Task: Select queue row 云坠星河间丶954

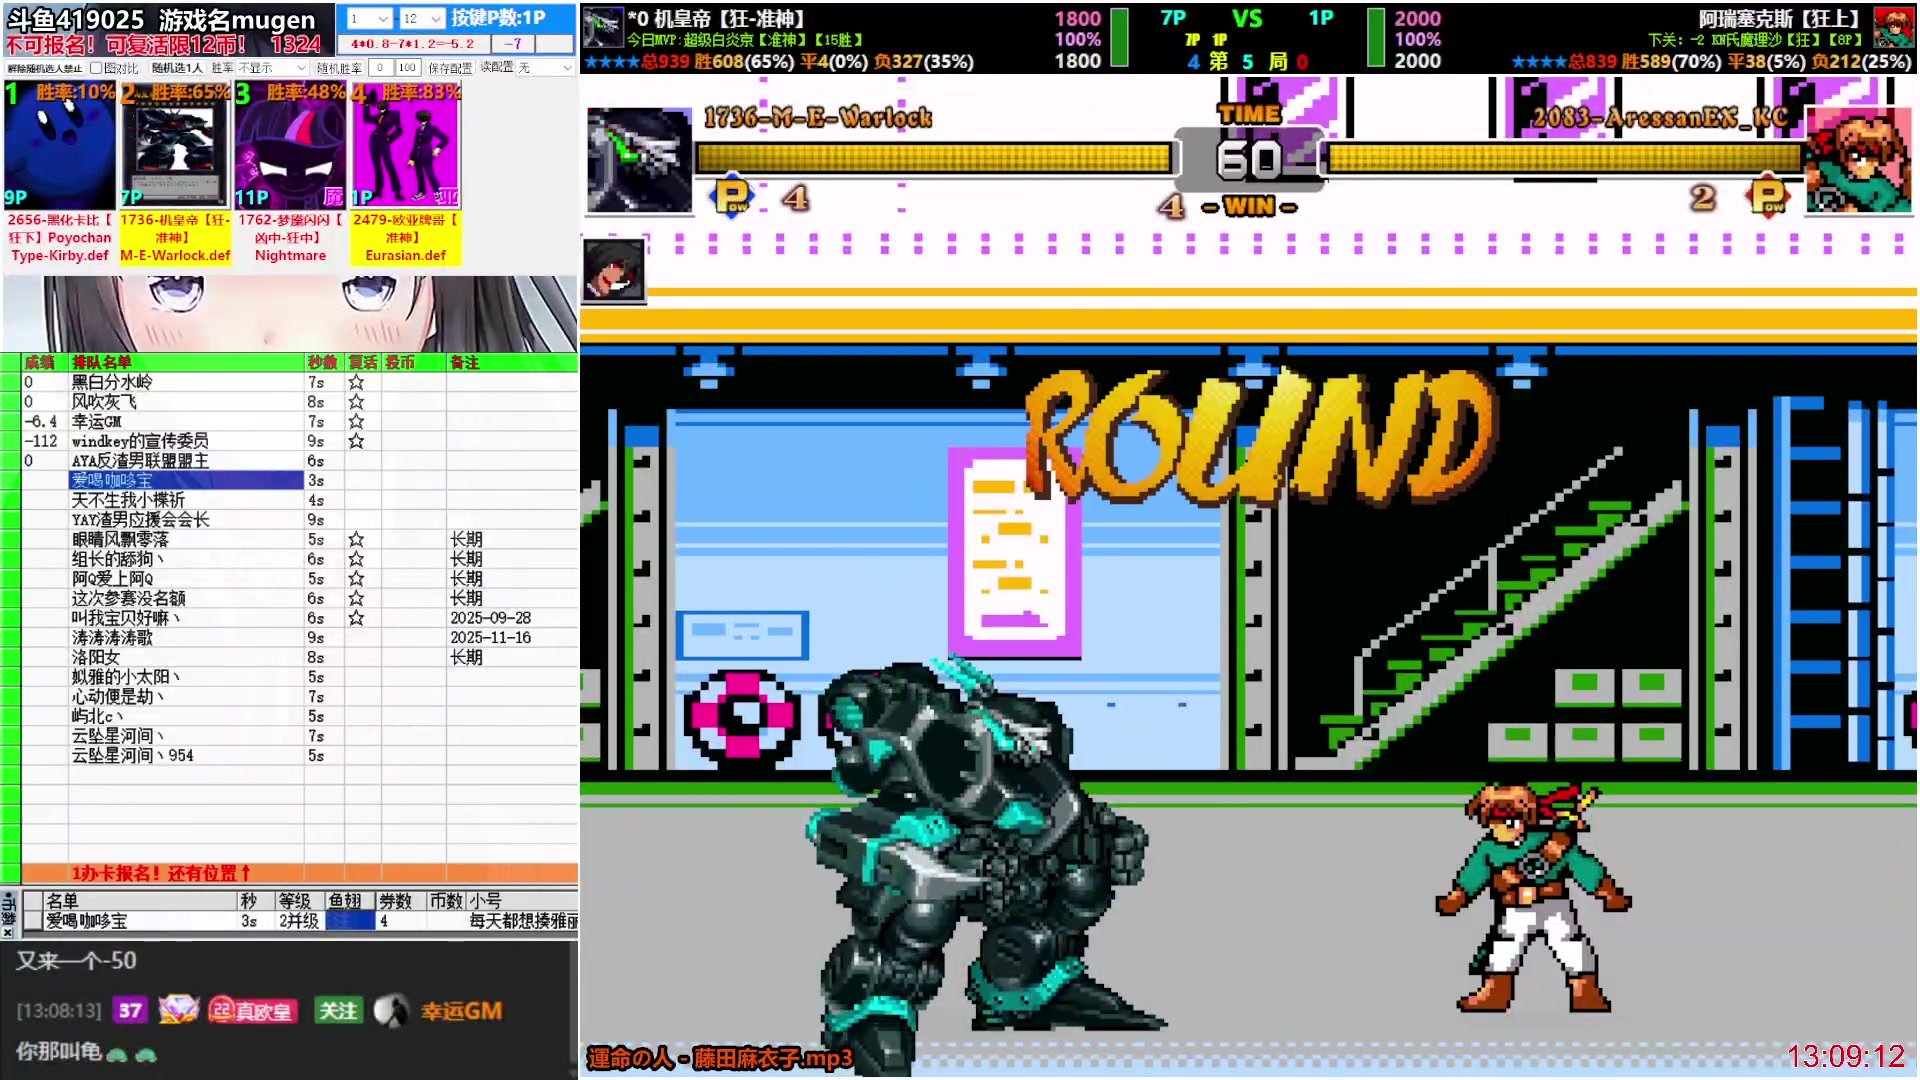Action: 186,756
